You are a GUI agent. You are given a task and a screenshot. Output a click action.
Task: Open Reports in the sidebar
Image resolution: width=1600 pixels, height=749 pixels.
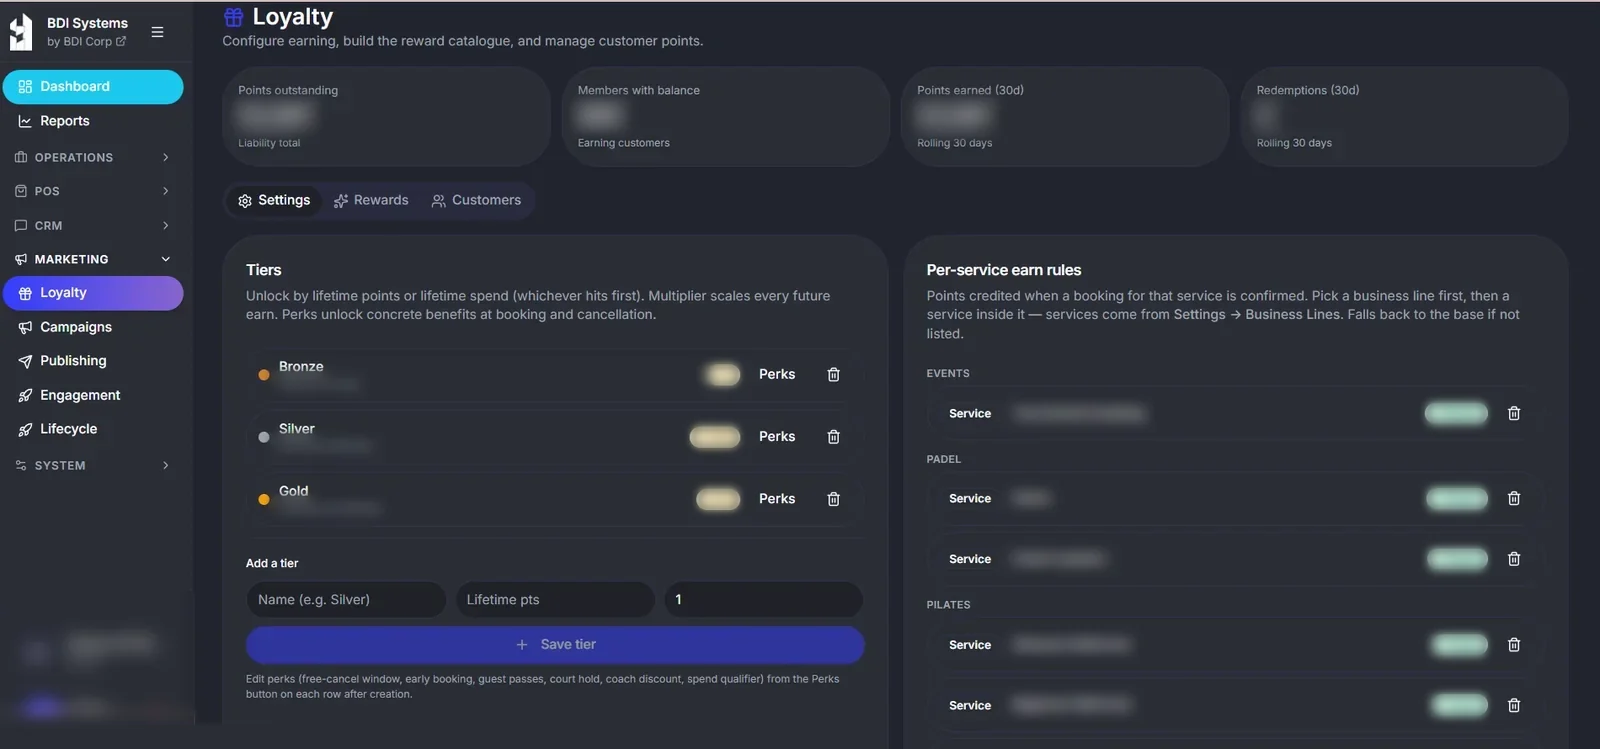[93, 121]
